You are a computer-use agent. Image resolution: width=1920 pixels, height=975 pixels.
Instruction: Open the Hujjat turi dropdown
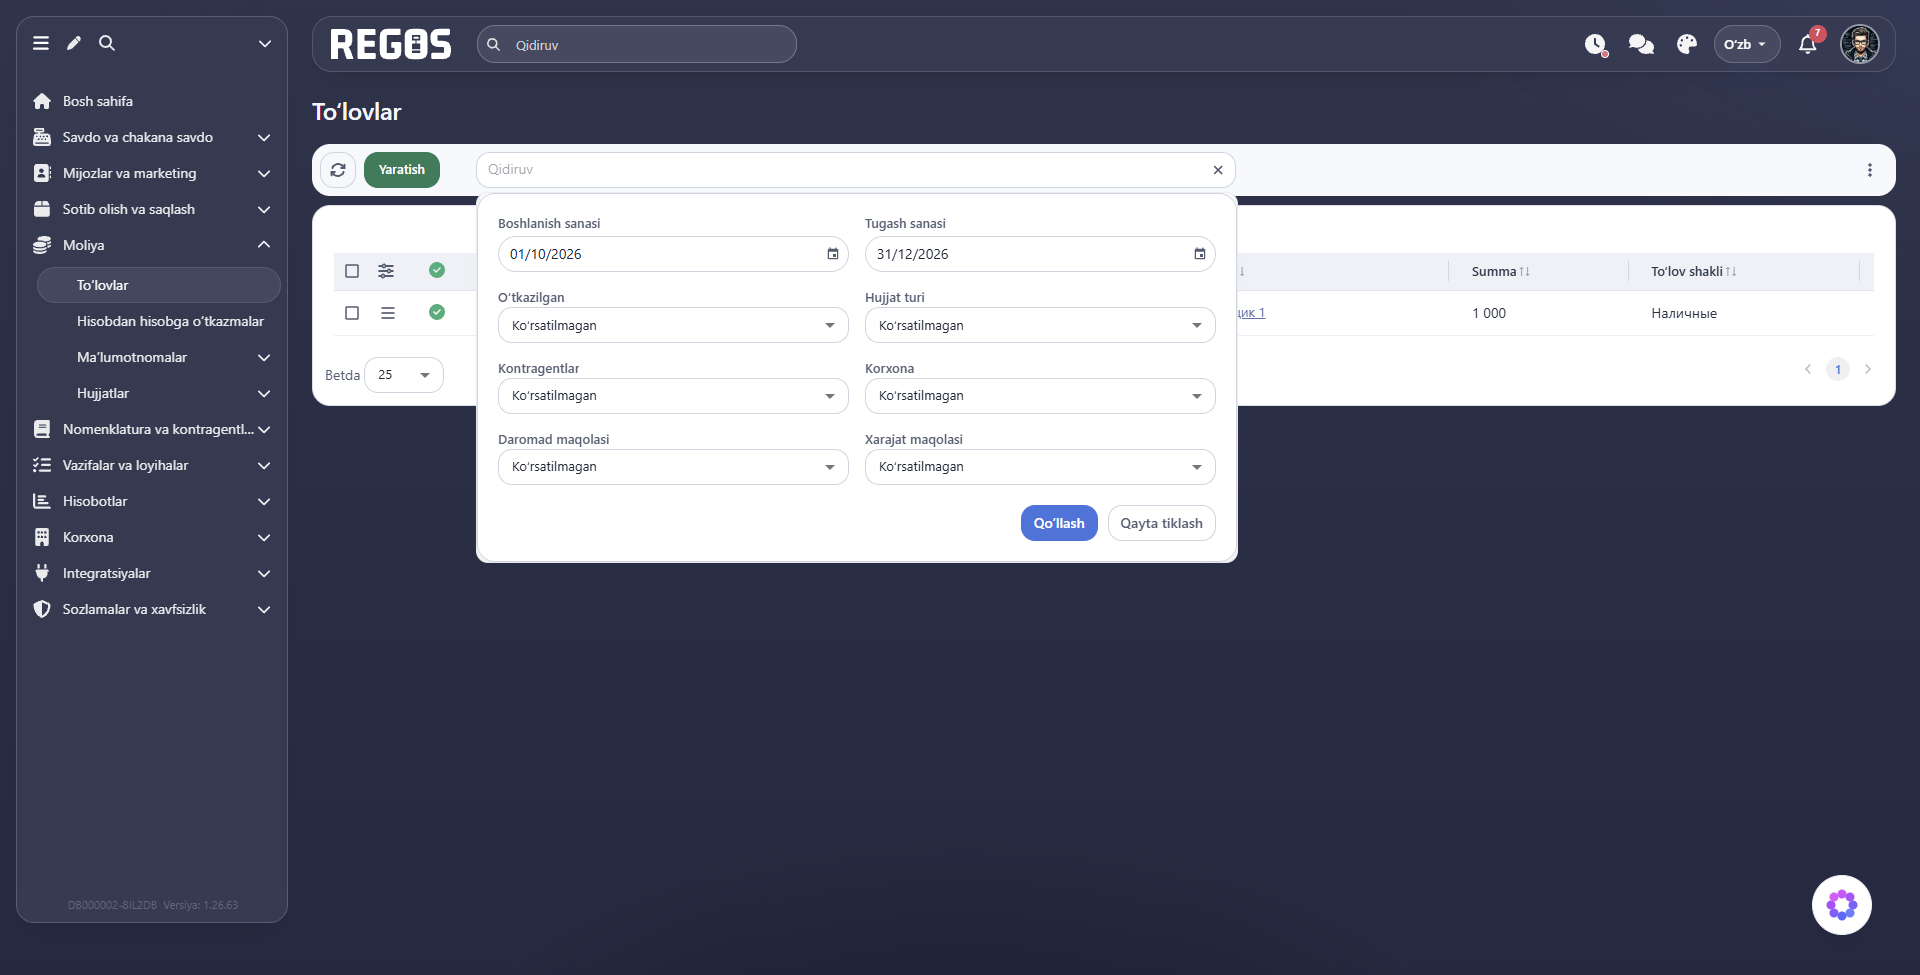(1040, 325)
